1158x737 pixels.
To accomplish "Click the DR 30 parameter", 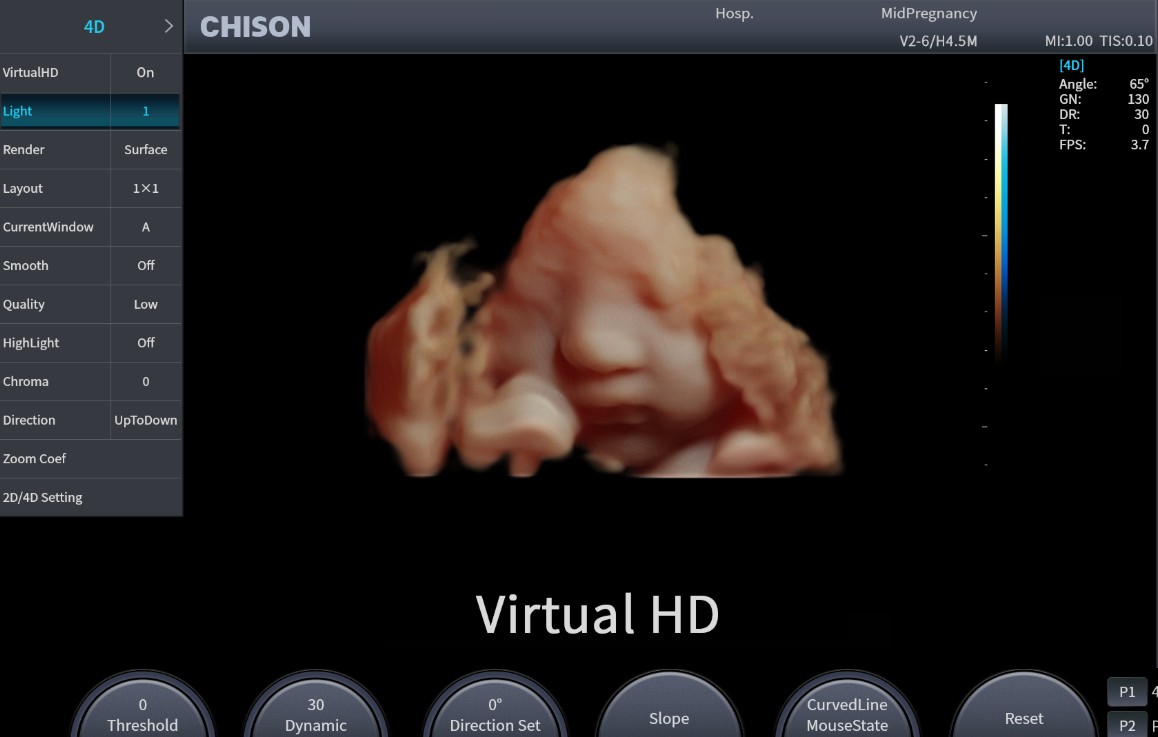I will coord(1104,114).
